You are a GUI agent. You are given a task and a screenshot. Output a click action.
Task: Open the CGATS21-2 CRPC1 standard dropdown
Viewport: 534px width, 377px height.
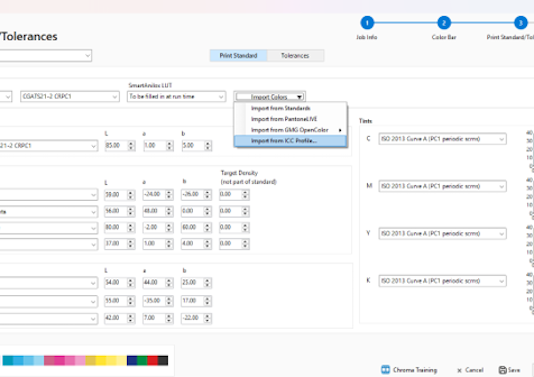[70, 97]
